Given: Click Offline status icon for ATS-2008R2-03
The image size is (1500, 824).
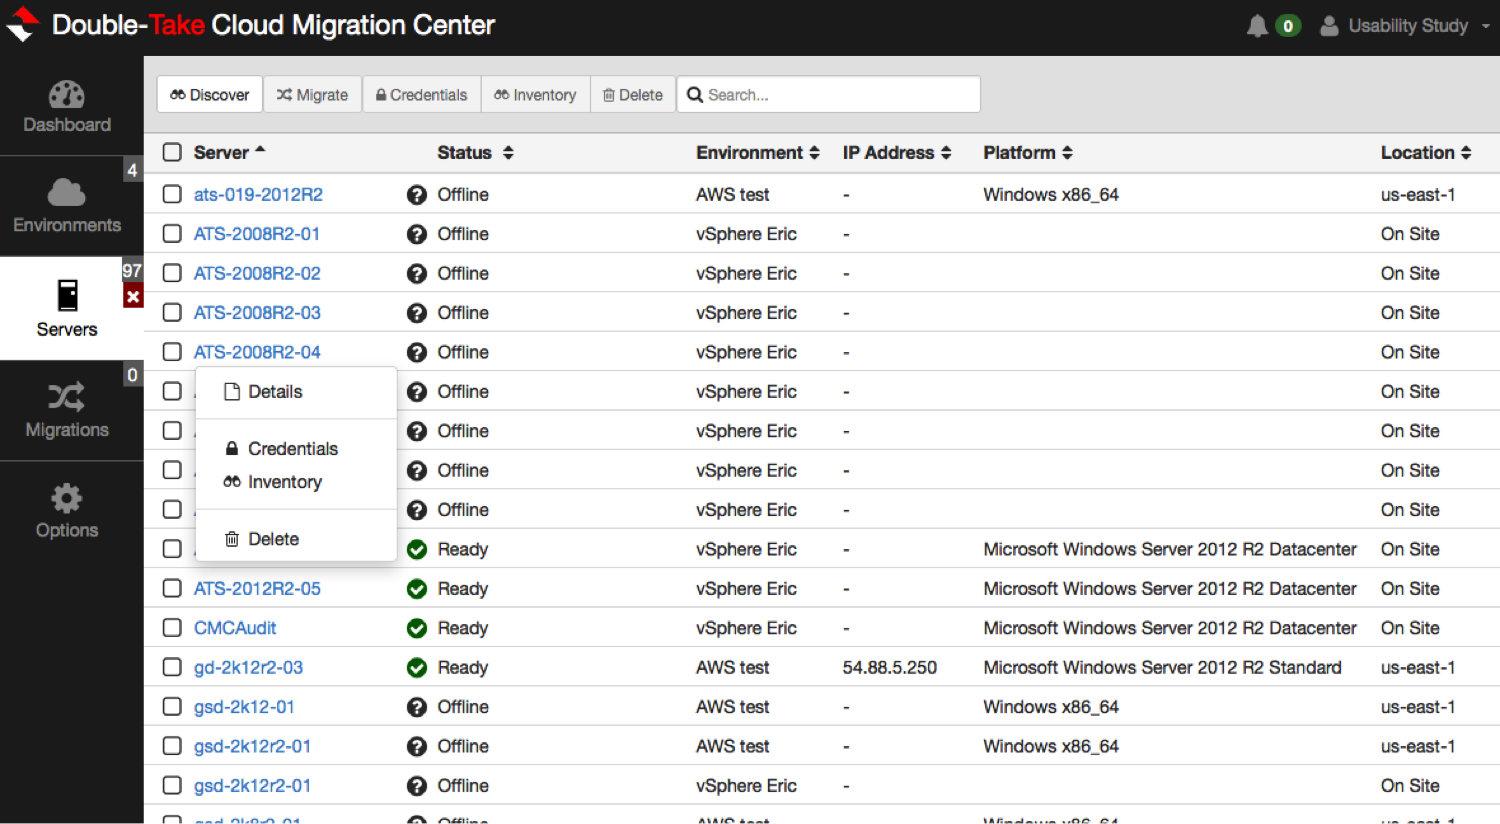Looking at the screenshot, I should 417,313.
